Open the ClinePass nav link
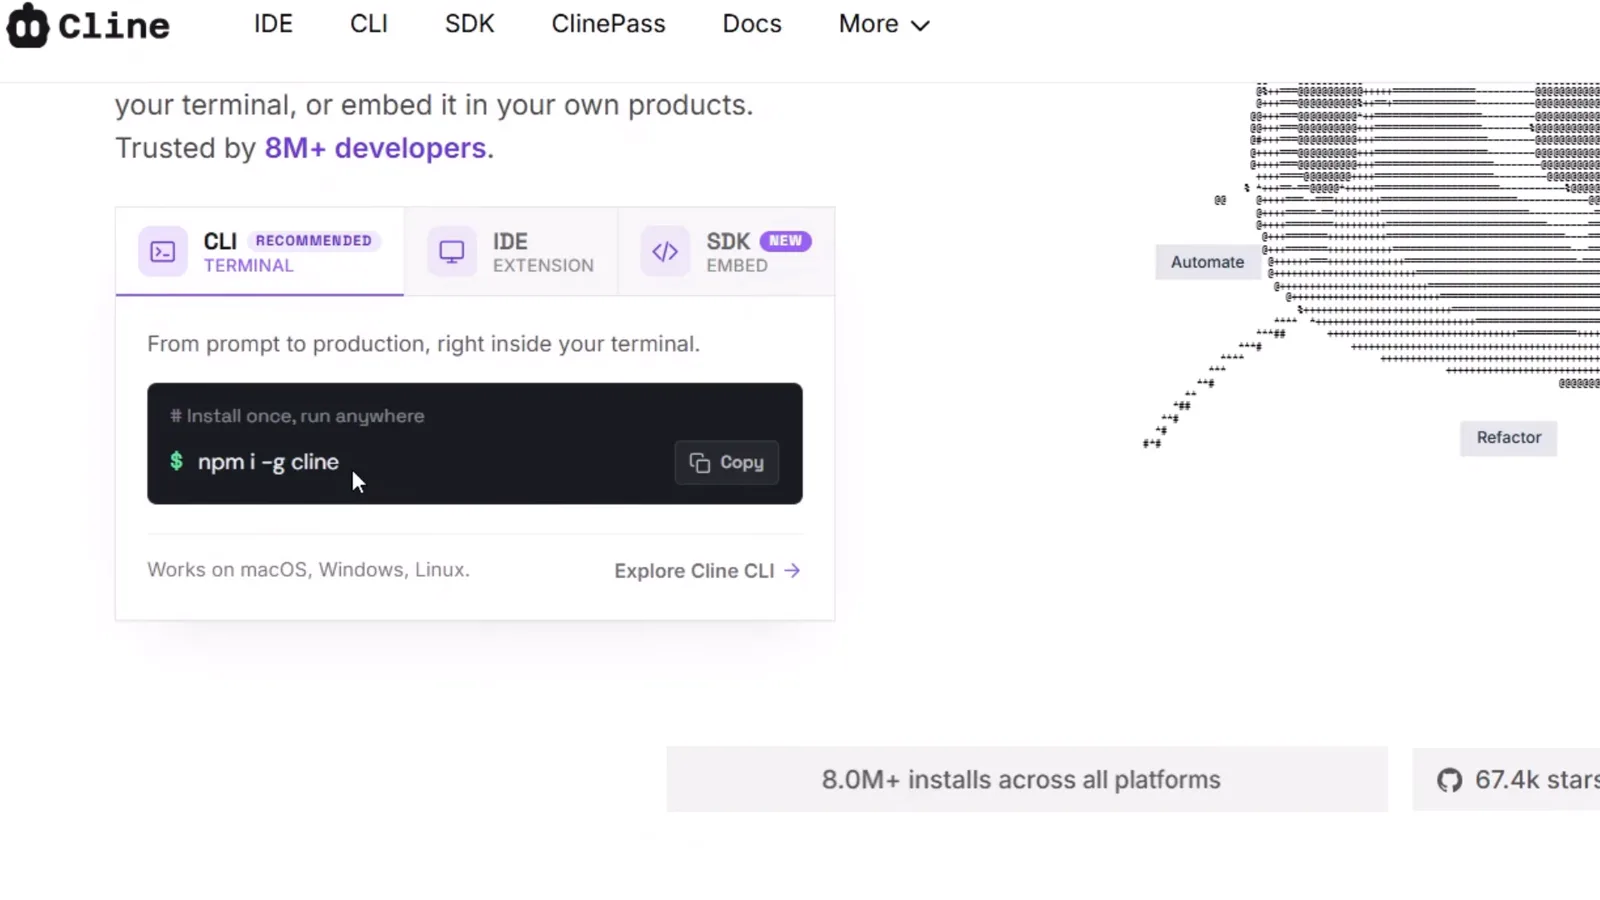 pyautogui.click(x=608, y=24)
